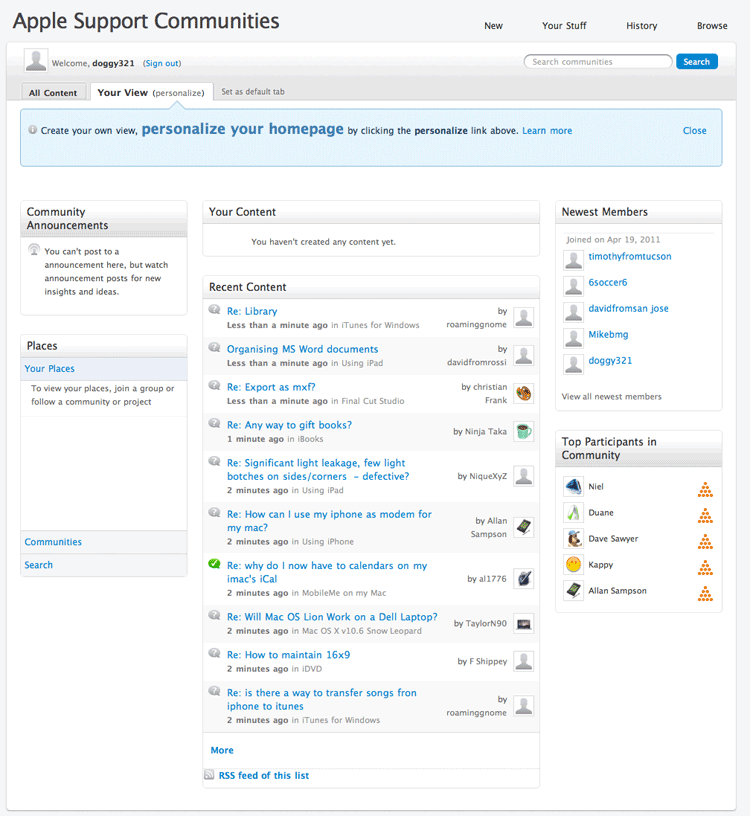Switch to the All Content tab
This screenshot has height=816, width=750.
pyautogui.click(x=53, y=93)
